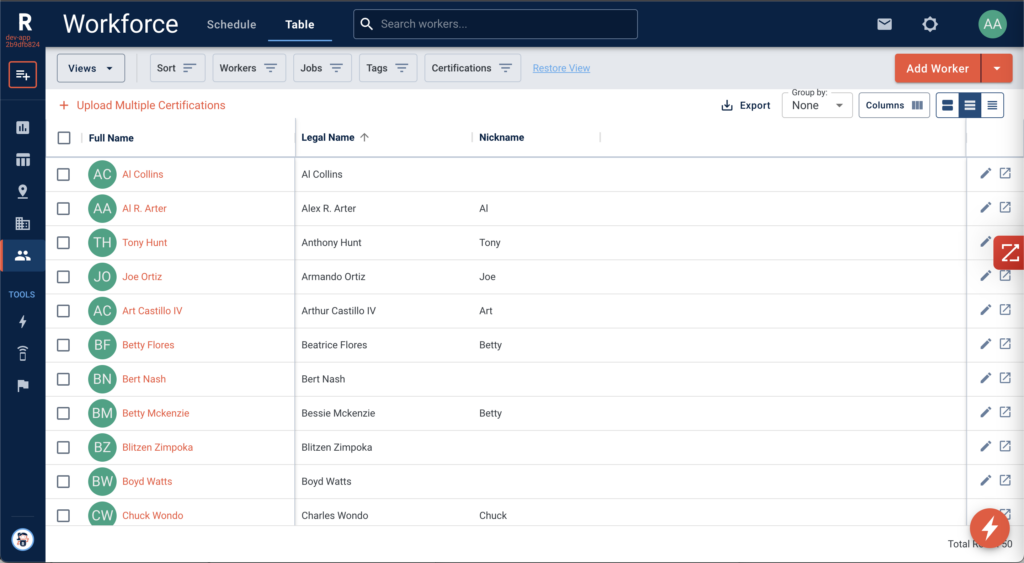Image resolution: width=1024 pixels, height=563 pixels.
Task: Check the Betty Flores row checkbox
Action: coord(63,345)
